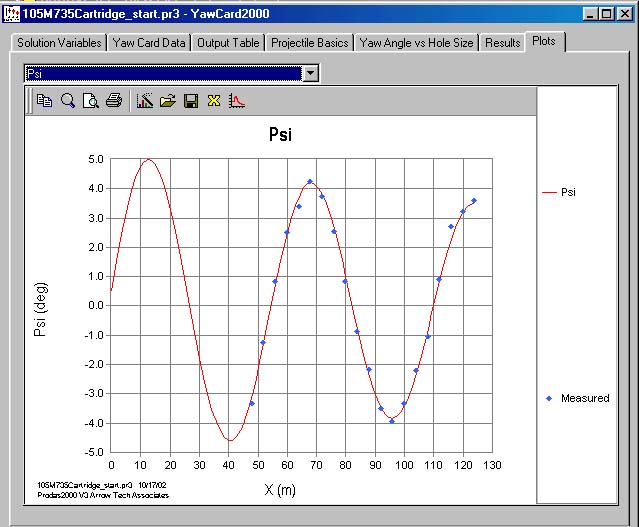The image size is (639, 527).
Task: Click the Measured legend entry
Action: [x=584, y=398]
